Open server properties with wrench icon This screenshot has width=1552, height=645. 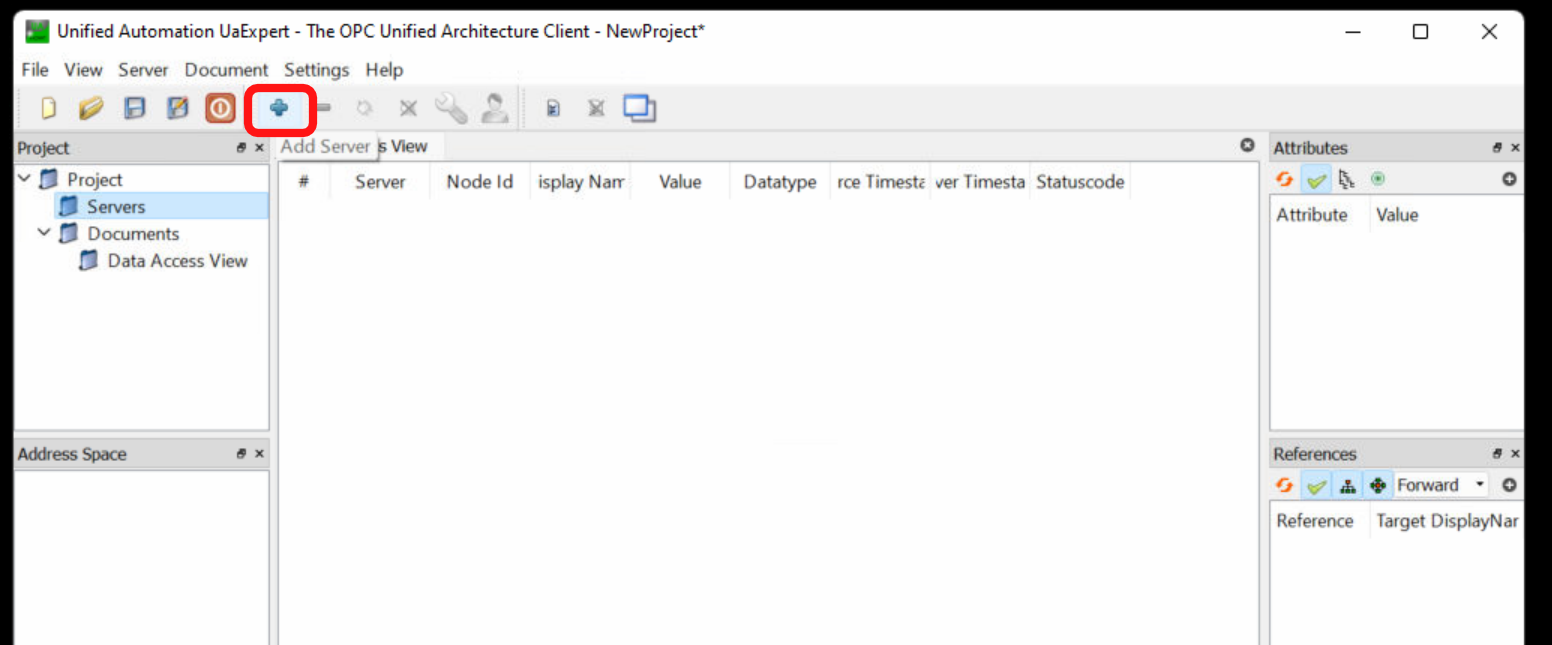click(x=451, y=108)
